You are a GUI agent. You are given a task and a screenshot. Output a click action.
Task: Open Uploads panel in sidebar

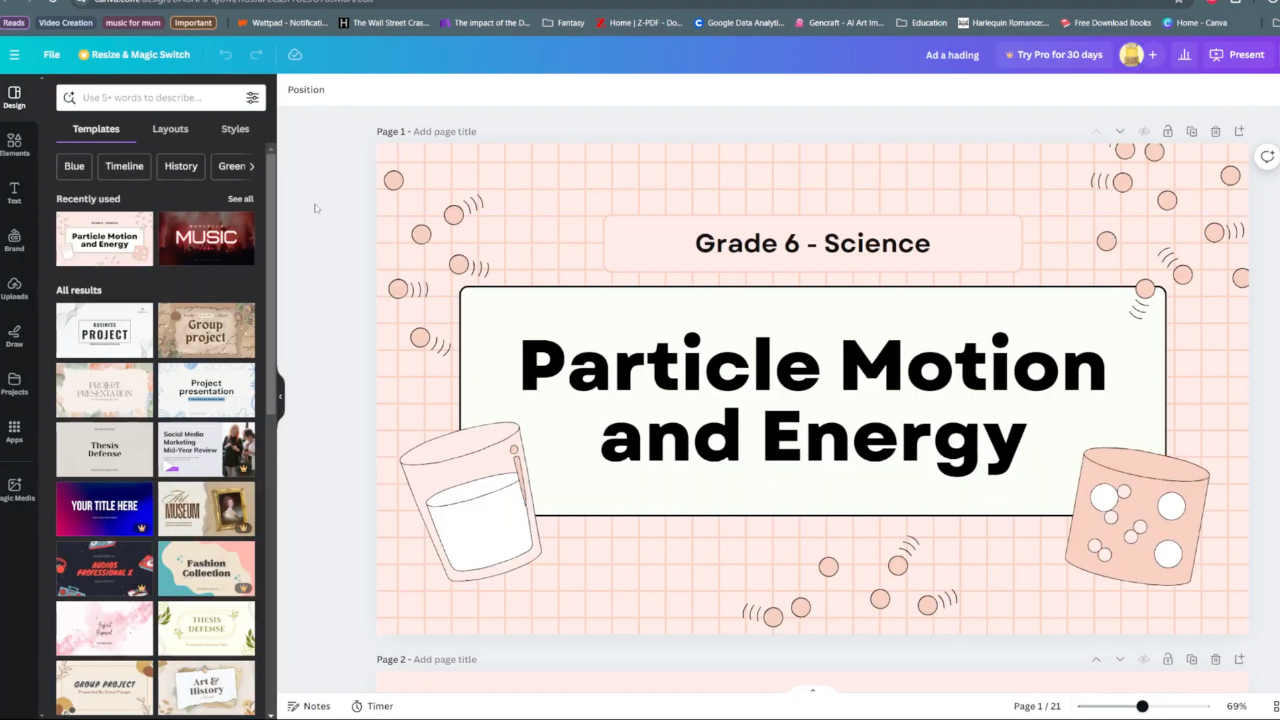pyautogui.click(x=14, y=289)
